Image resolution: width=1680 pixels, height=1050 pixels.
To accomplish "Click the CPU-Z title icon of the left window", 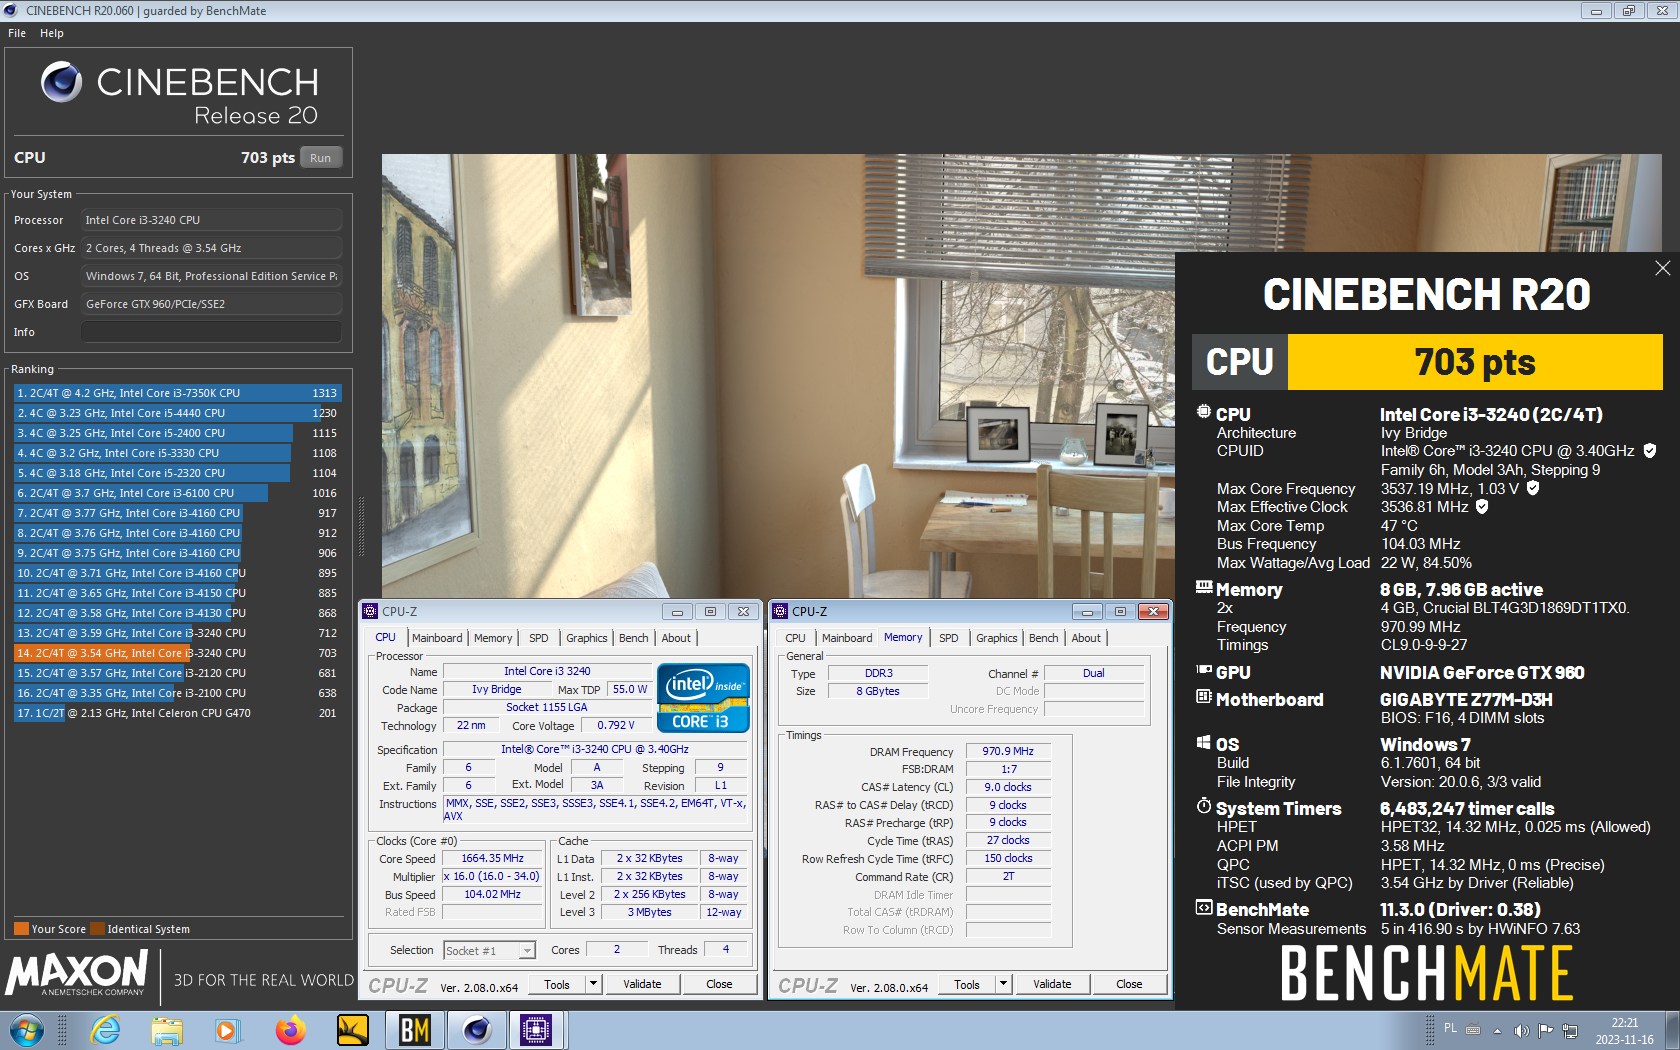I will click(x=370, y=611).
